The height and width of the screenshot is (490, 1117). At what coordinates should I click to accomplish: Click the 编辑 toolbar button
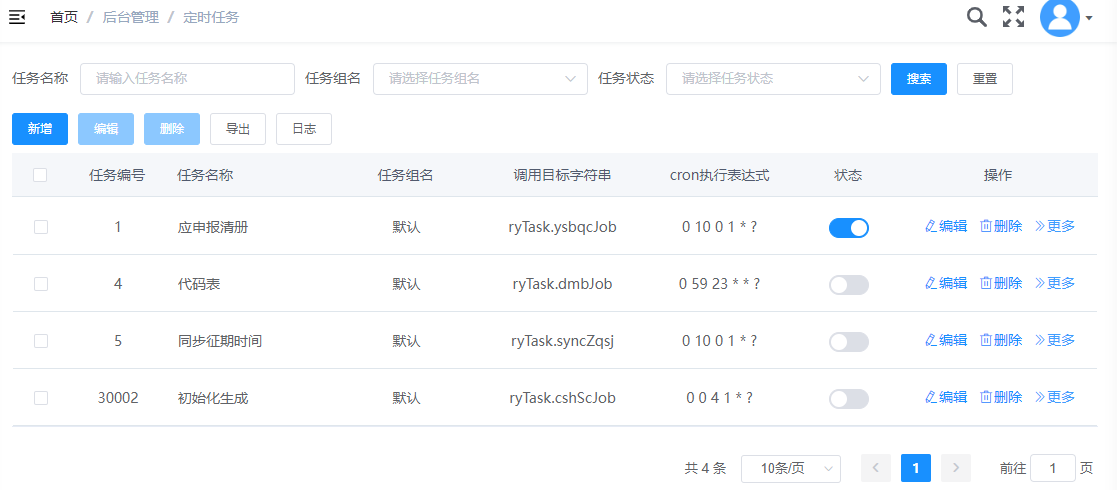106,129
